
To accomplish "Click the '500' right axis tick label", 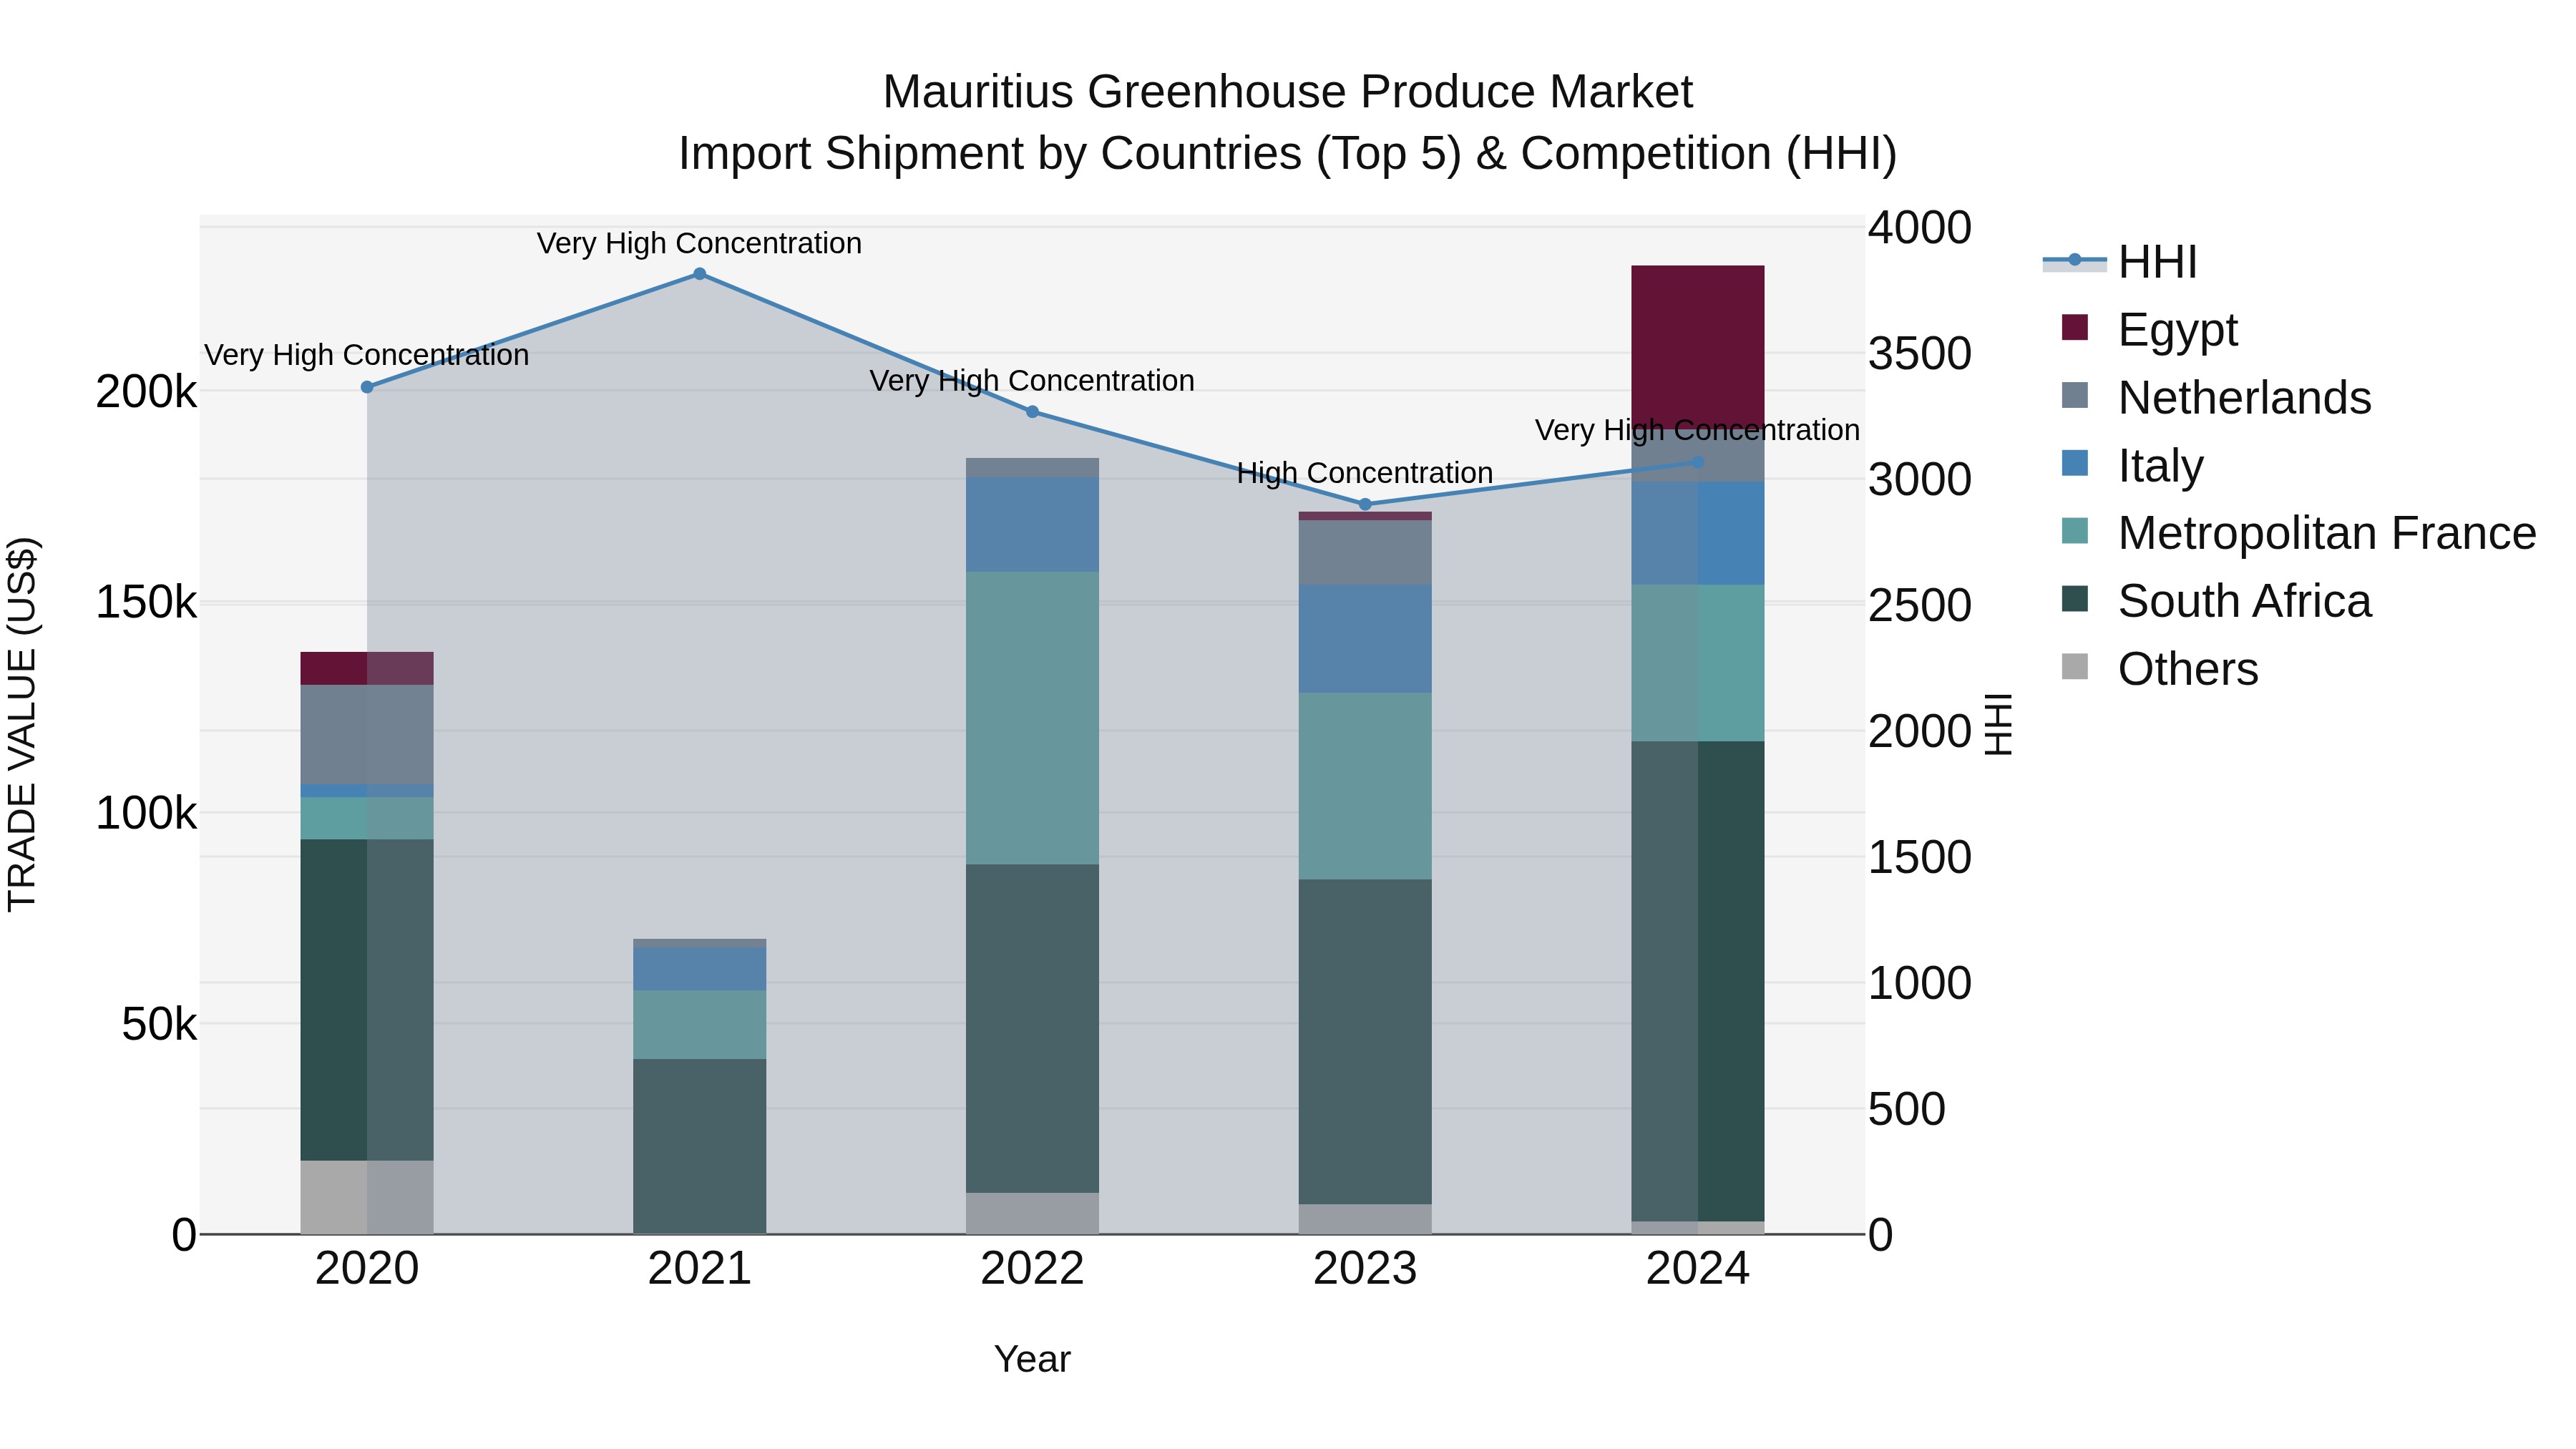I will [x=1907, y=1110].
